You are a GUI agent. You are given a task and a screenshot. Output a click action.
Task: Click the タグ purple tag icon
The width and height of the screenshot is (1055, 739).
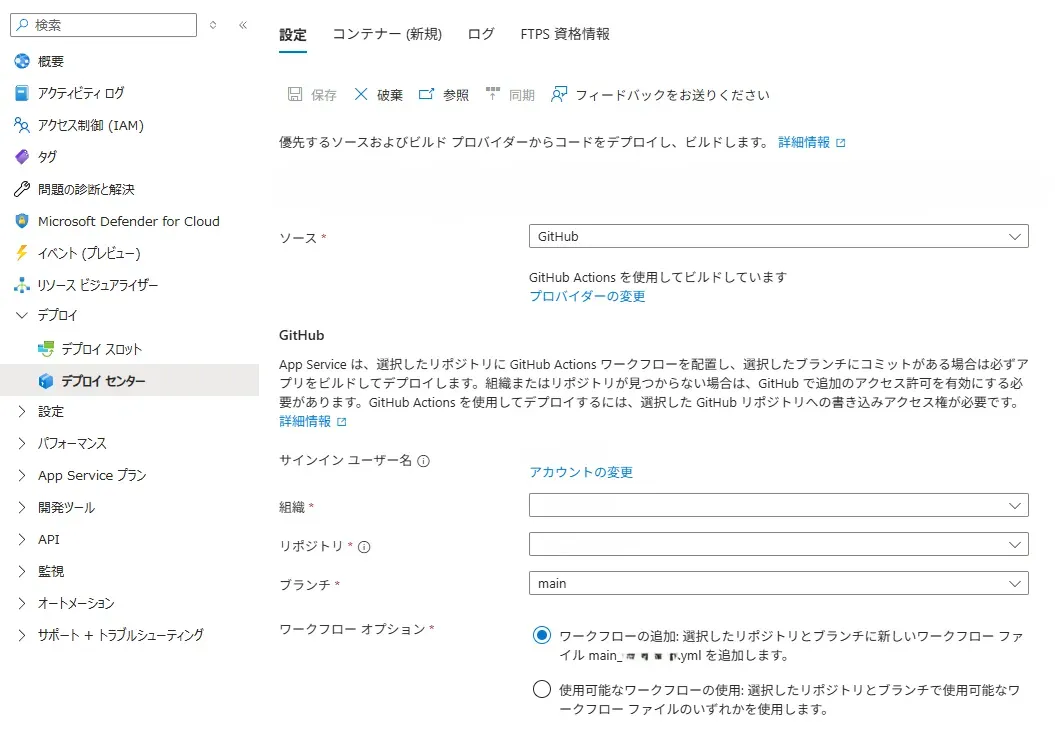click(22, 157)
